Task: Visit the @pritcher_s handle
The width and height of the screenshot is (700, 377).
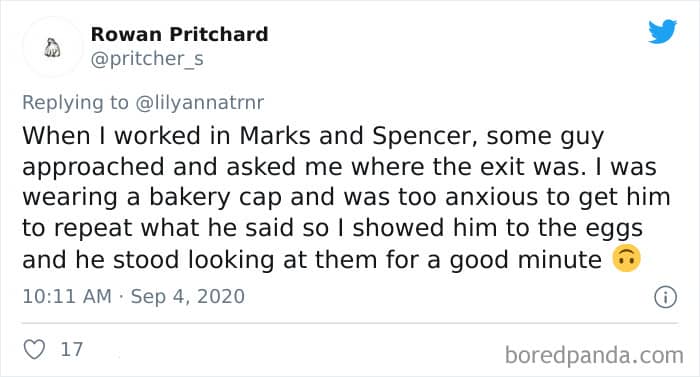Action: pos(147,59)
